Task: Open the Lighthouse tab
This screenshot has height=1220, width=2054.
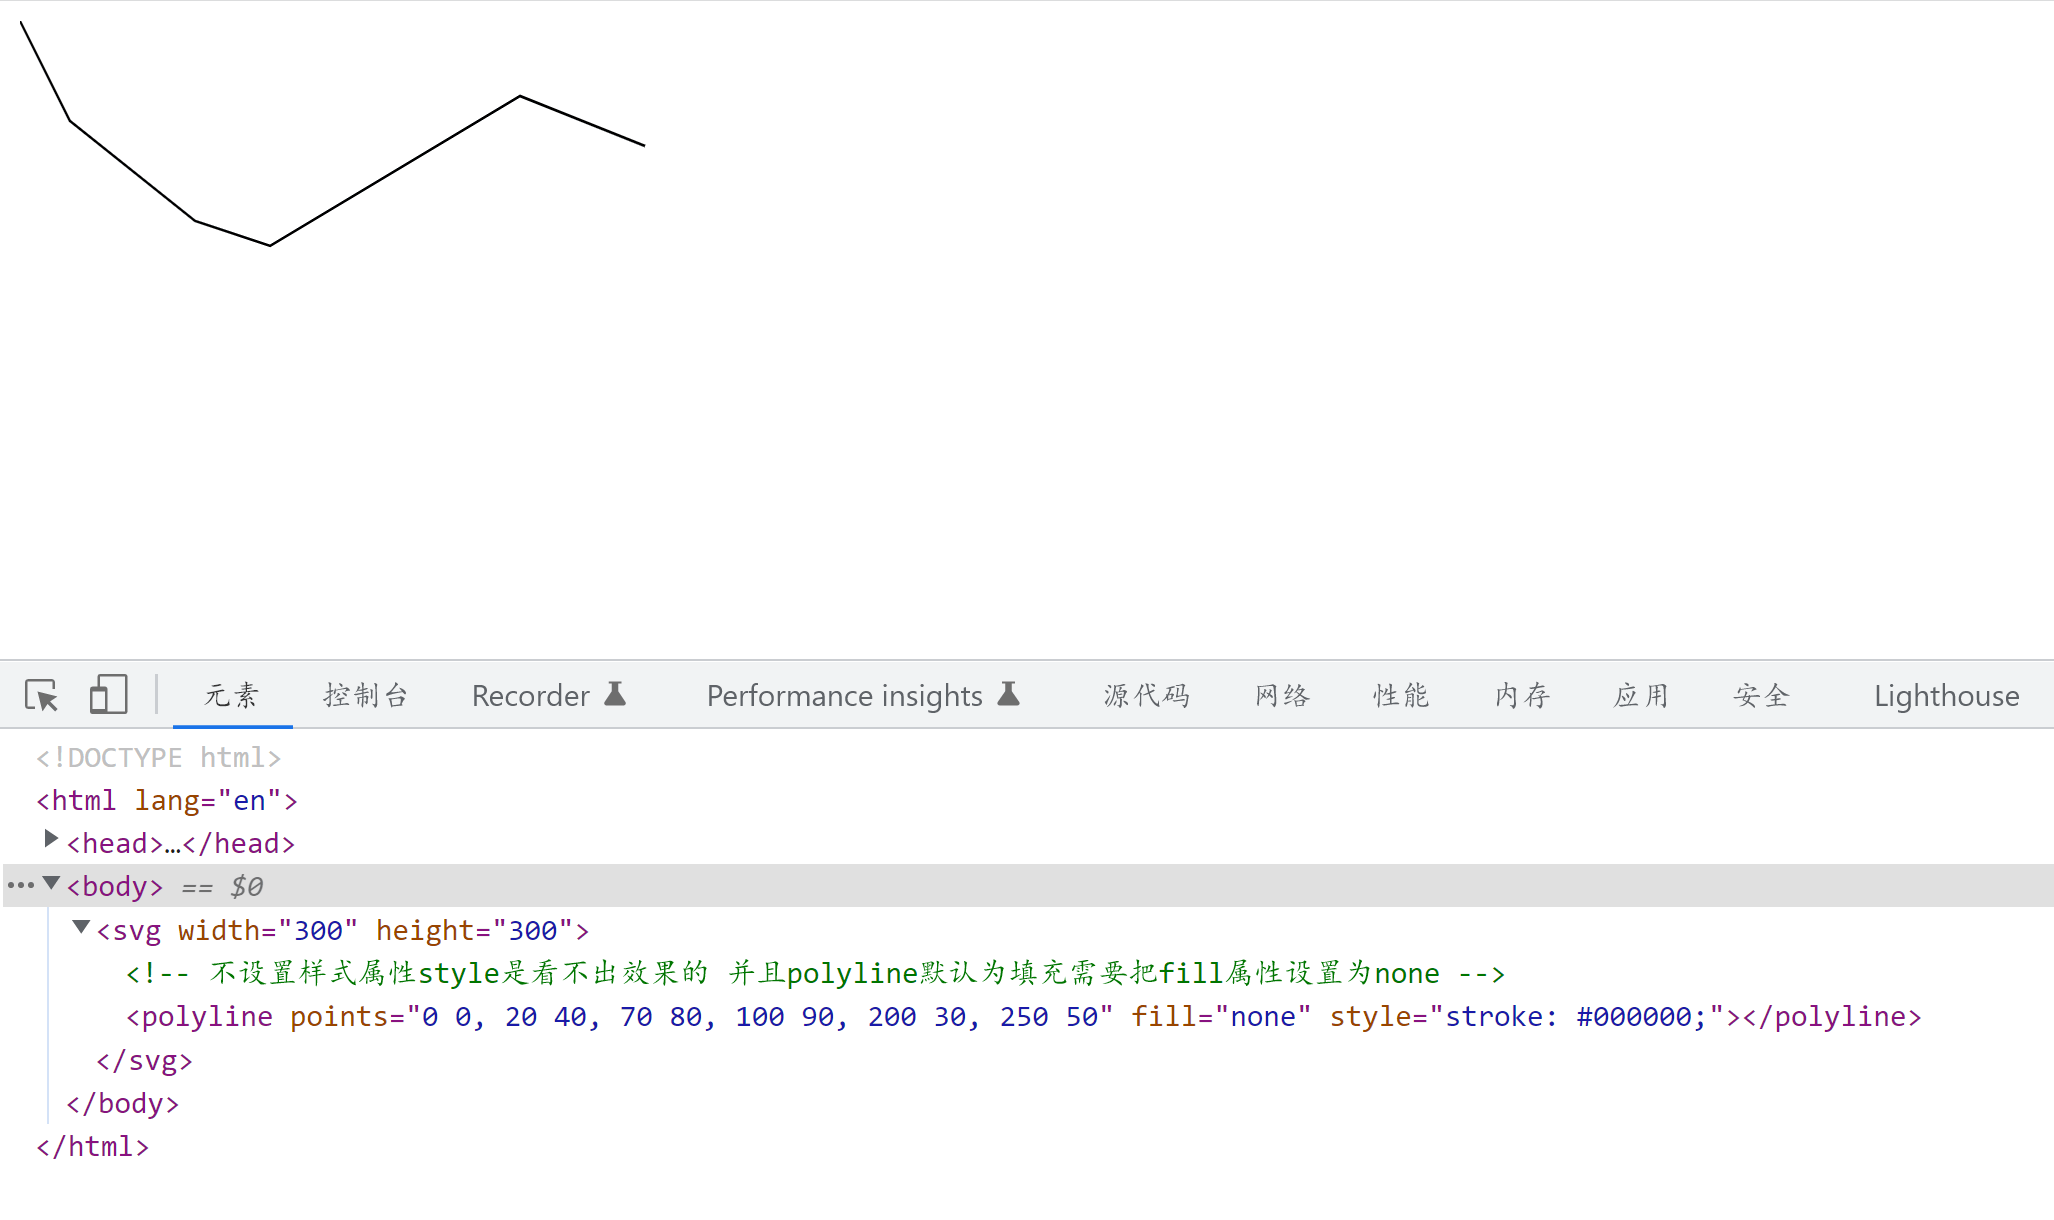Action: tap(1946, 696)
